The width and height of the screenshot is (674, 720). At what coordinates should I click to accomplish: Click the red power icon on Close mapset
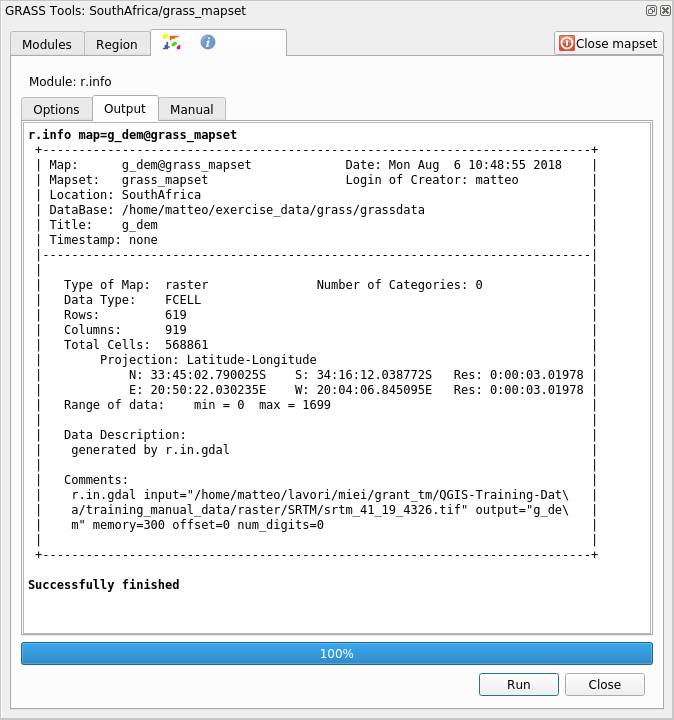[567, 43]
